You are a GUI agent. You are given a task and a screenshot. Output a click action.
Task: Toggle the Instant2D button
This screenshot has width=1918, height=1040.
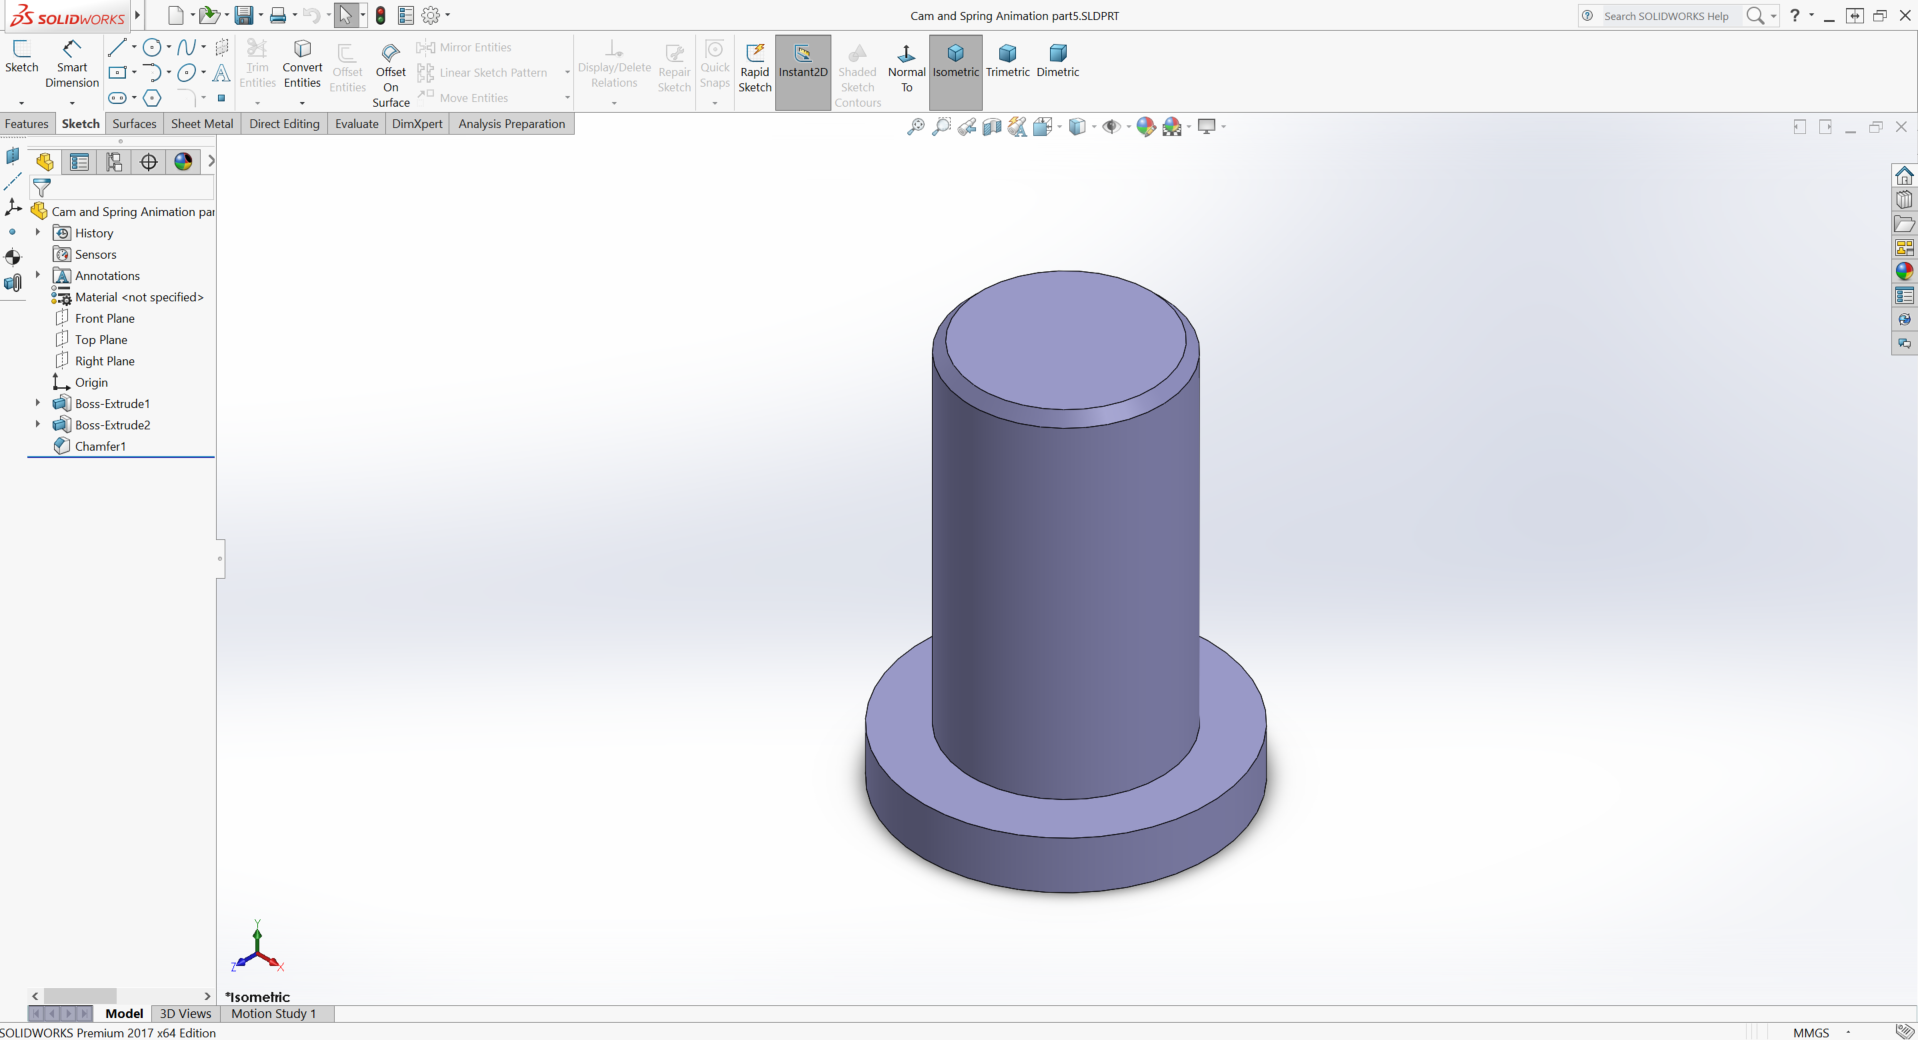click(x=803, y=72)
